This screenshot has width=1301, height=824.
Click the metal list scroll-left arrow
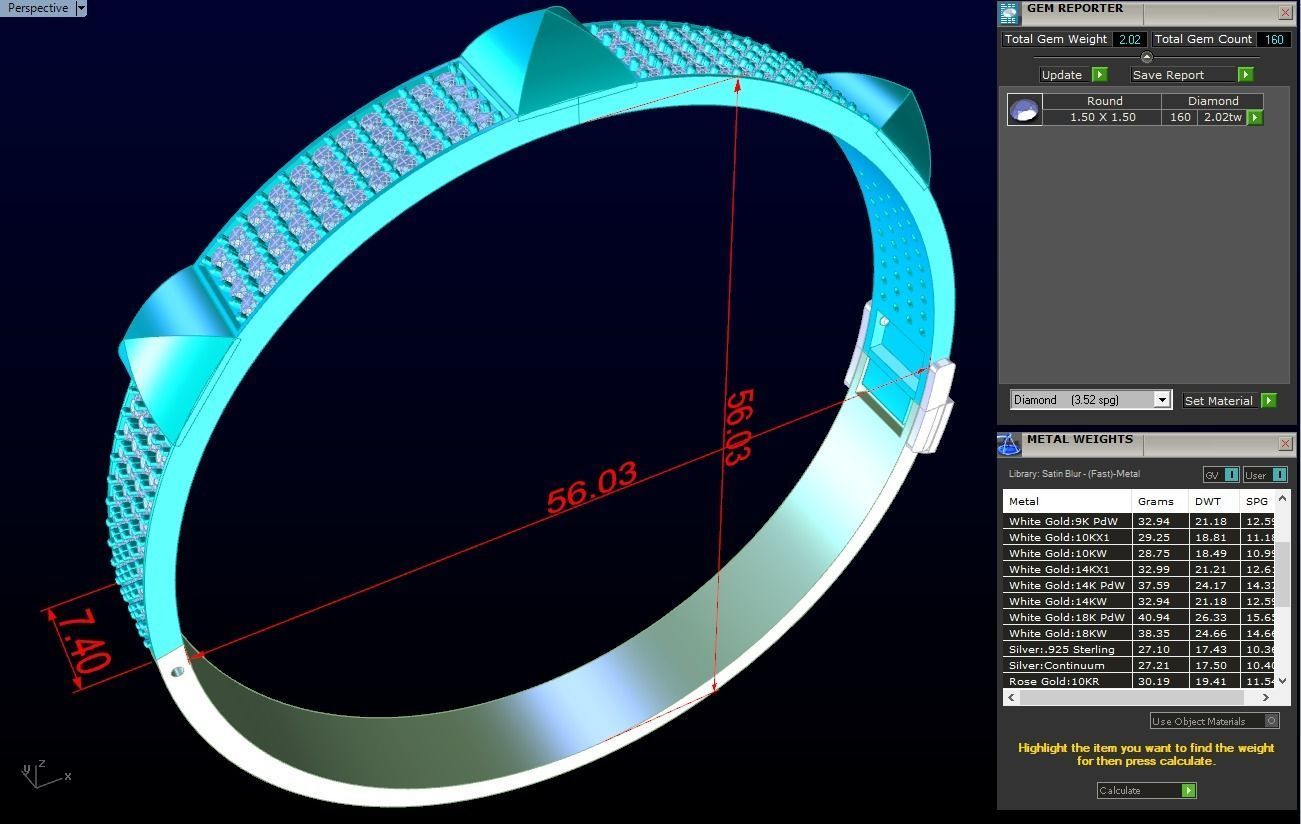click(x=1011, y=697)
